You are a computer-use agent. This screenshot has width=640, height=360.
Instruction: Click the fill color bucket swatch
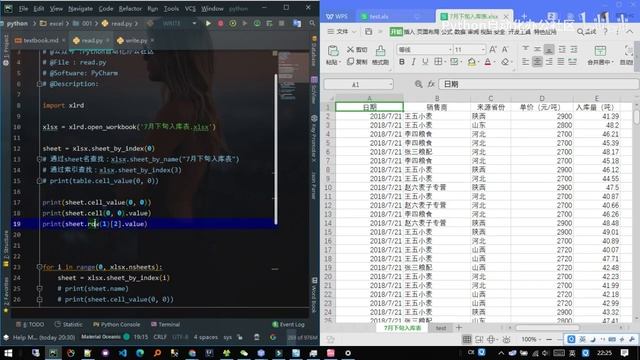pos(471,62)
